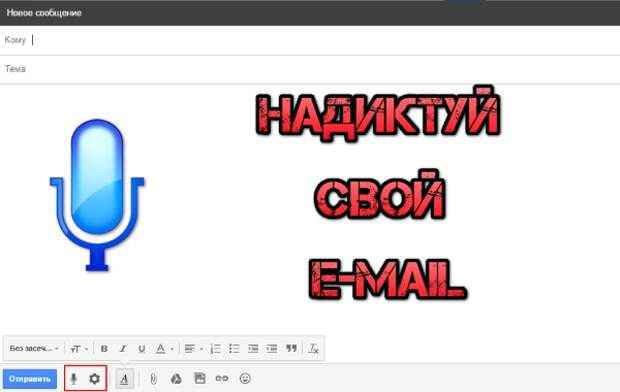The height and width of the screenshot is (392, 620).
Task: Toggle bold formatting
Action: pyautogui.click(x=104, y=349)
